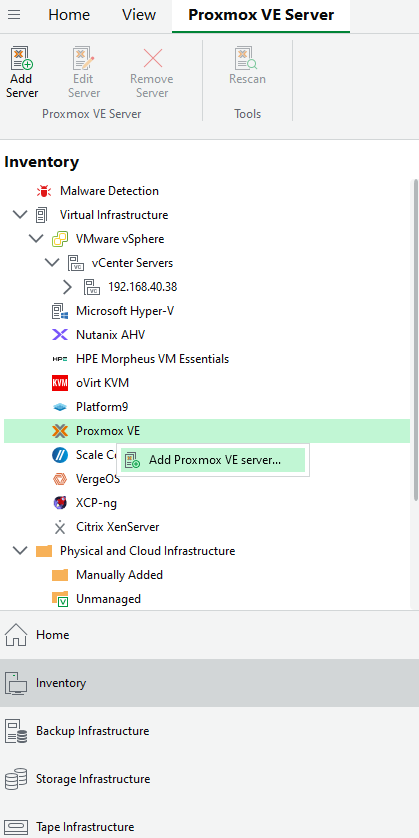Select Malware Detection tree item

[x=109, y=191]
